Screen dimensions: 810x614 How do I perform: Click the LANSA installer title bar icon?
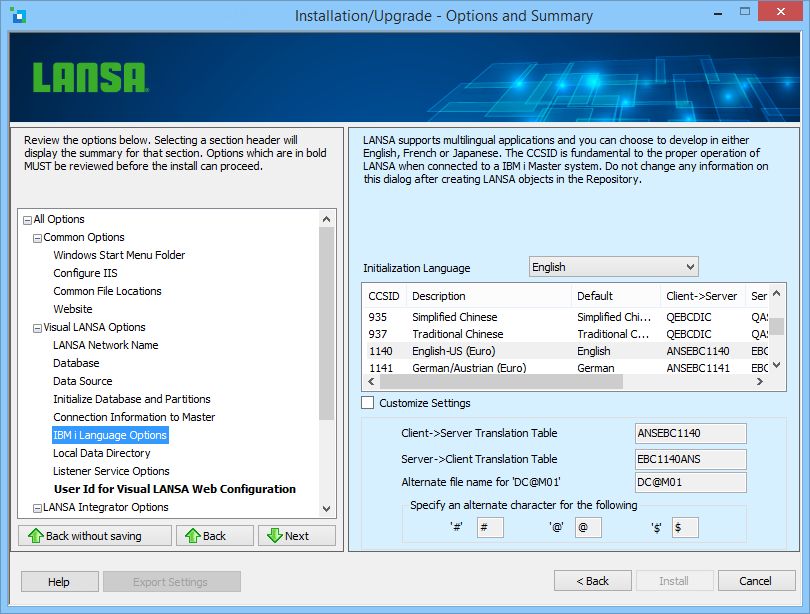pos(18,15)
